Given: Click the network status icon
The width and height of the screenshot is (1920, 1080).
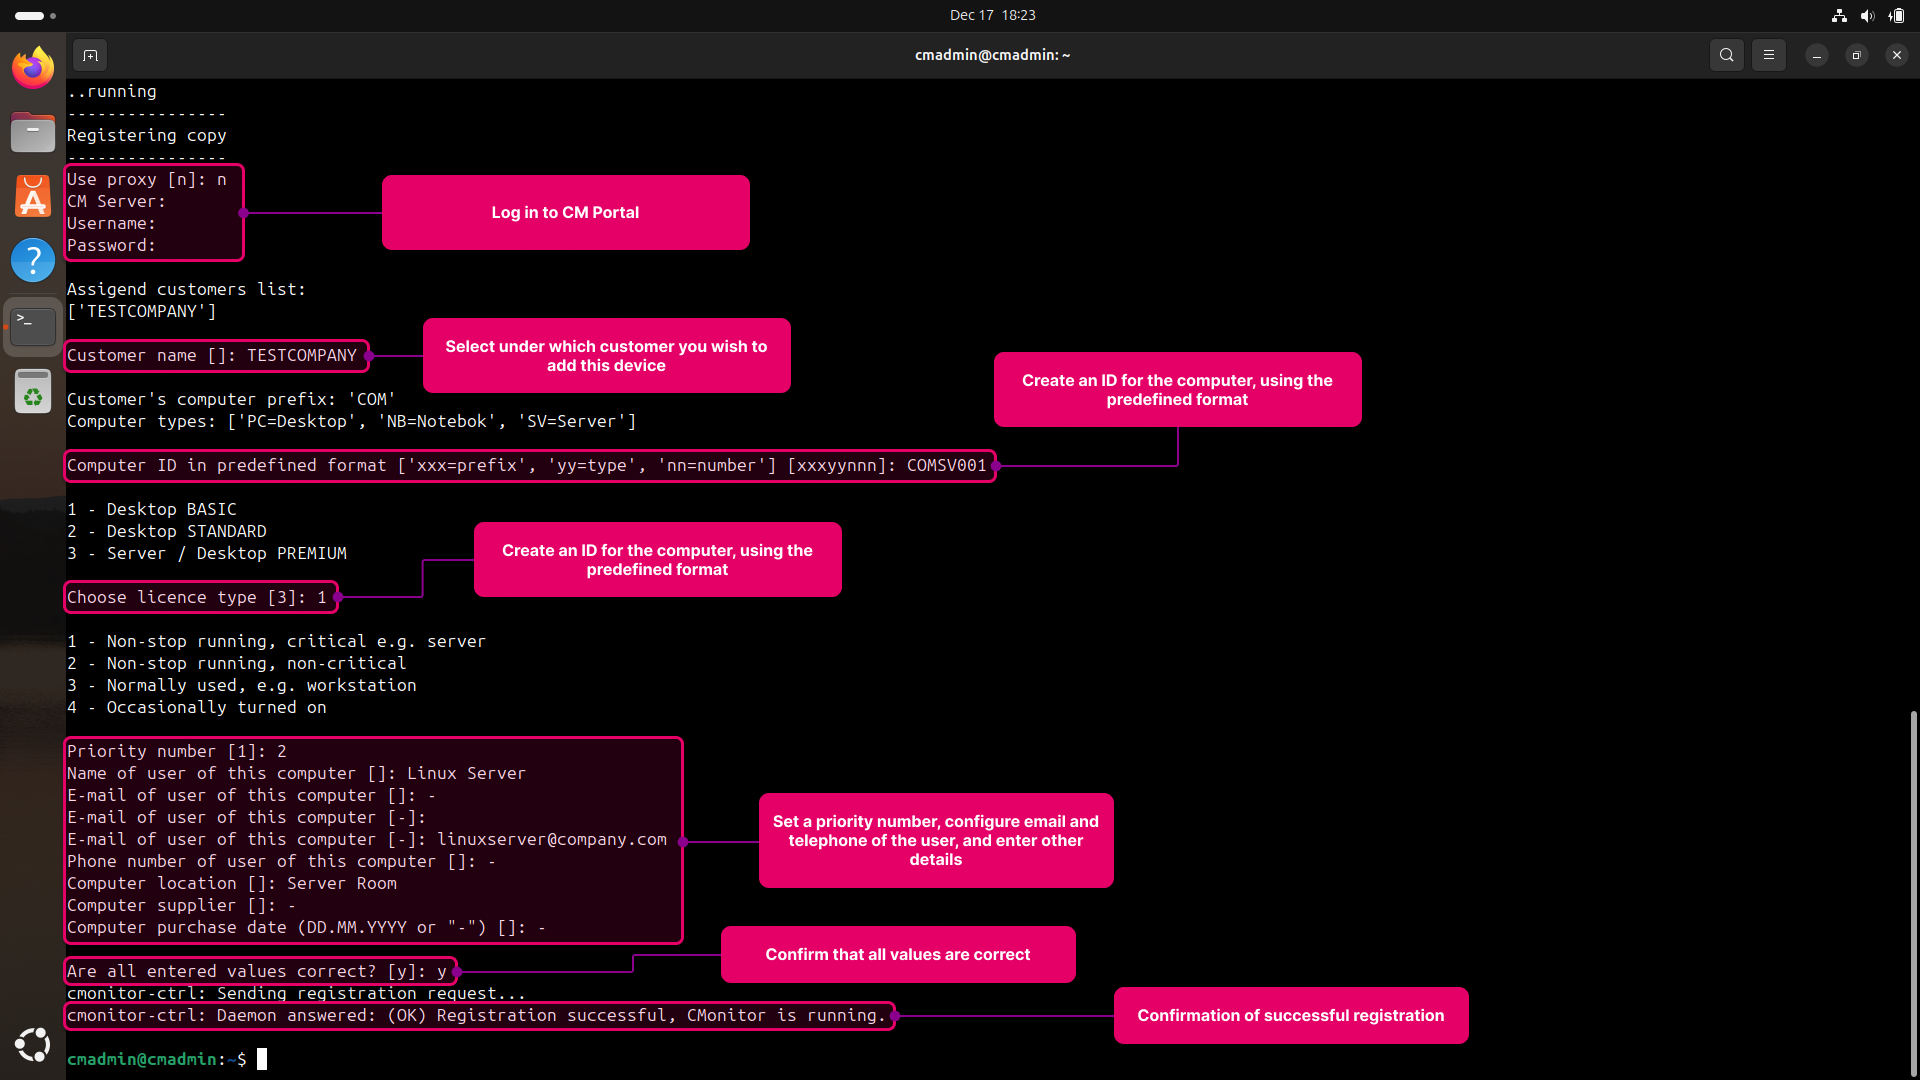Looking at the screenshot, I should (x=1839, y=15).
